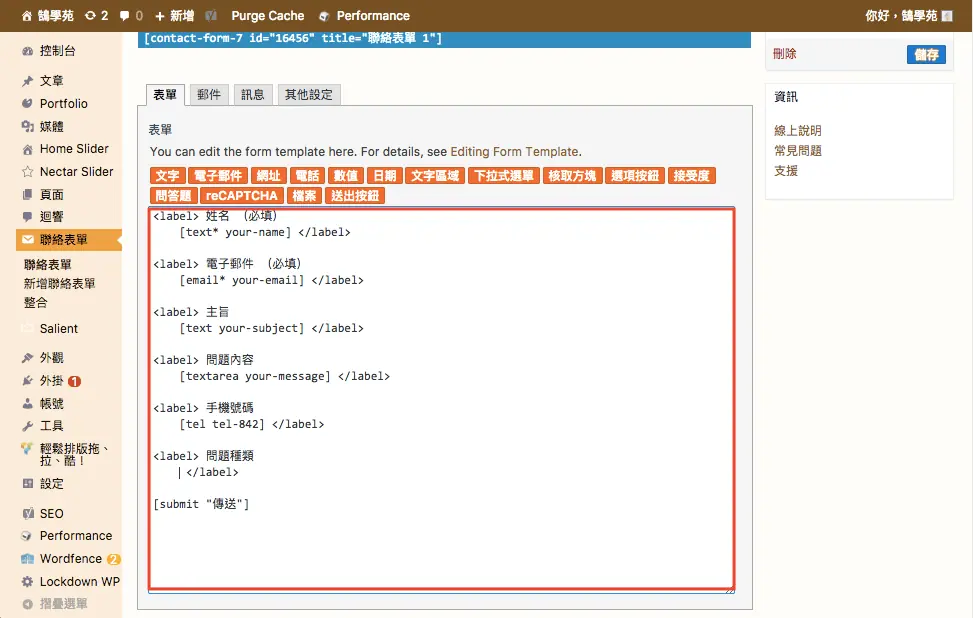
Task: Select the 聯絡表單 envelope menu item
Action: point(68,240)
